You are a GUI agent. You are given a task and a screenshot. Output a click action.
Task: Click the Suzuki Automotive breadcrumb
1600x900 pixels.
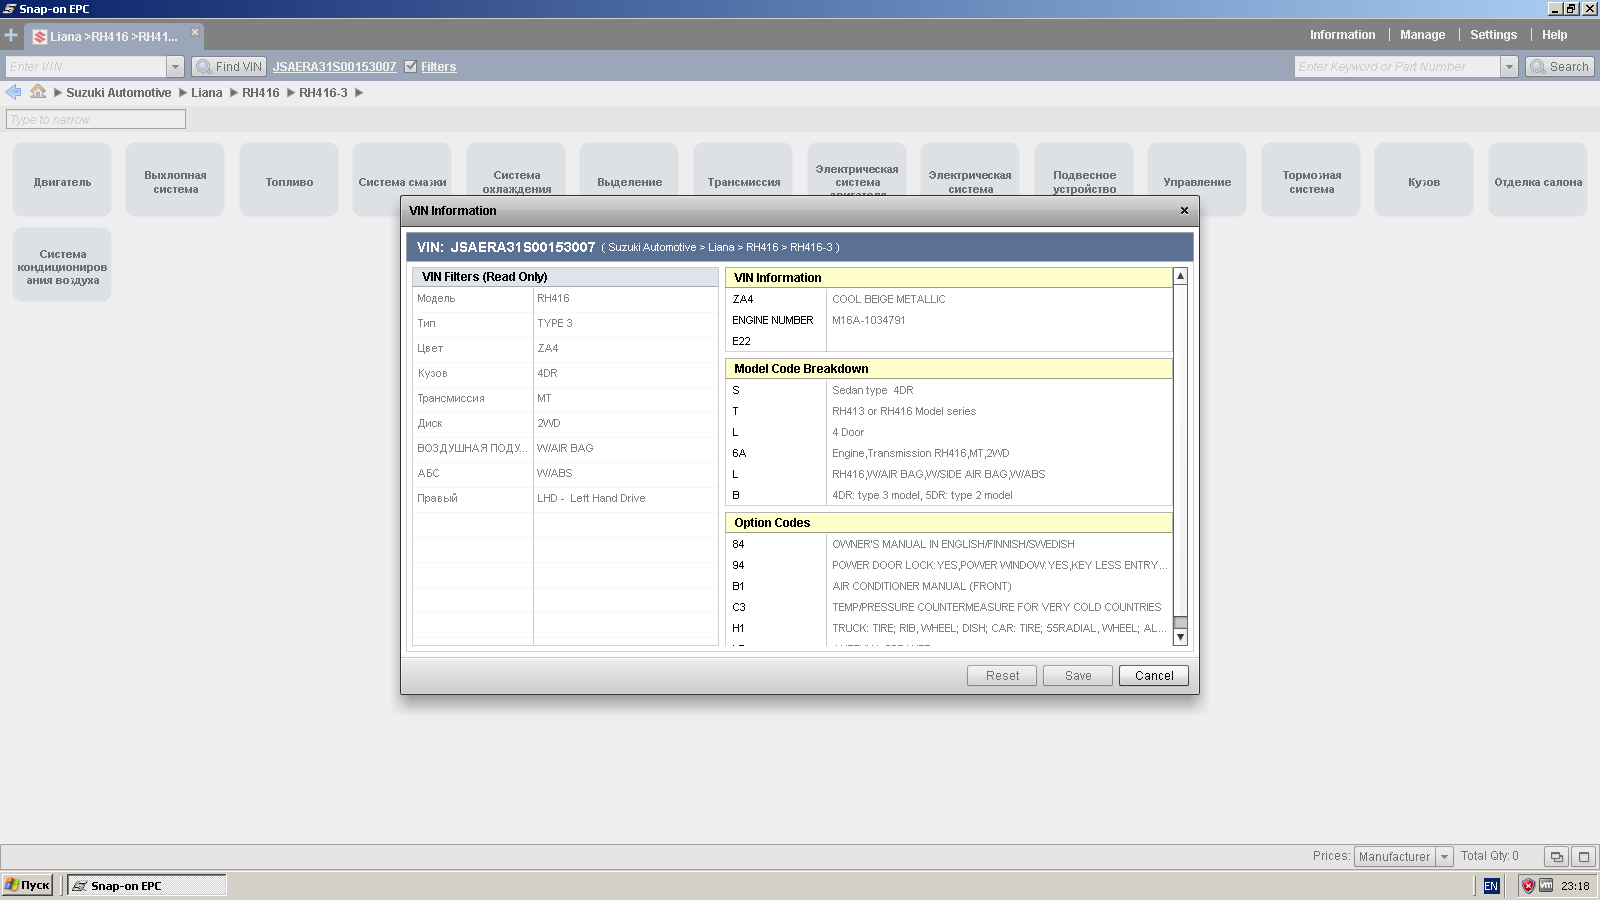pyautogui.click(x=118, y=92)
